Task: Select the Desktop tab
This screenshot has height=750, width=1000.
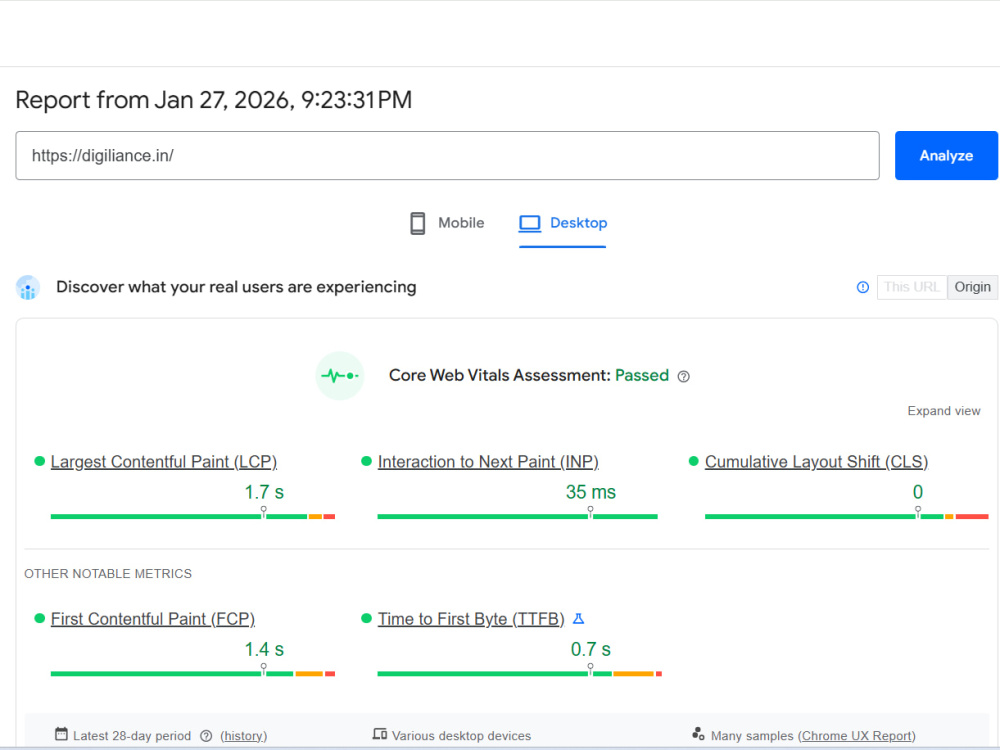Action: pos(562,223)
